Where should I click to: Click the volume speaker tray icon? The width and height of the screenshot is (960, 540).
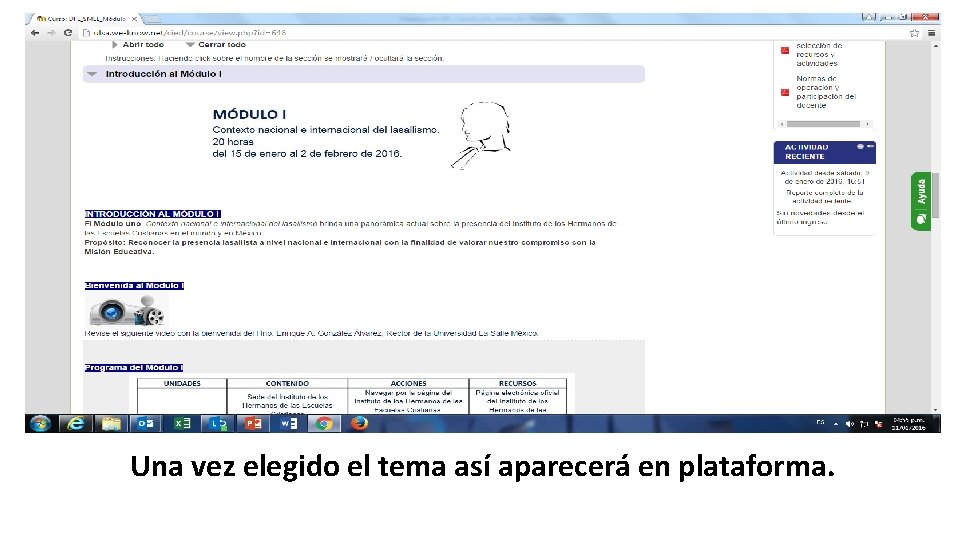(850, 424)
